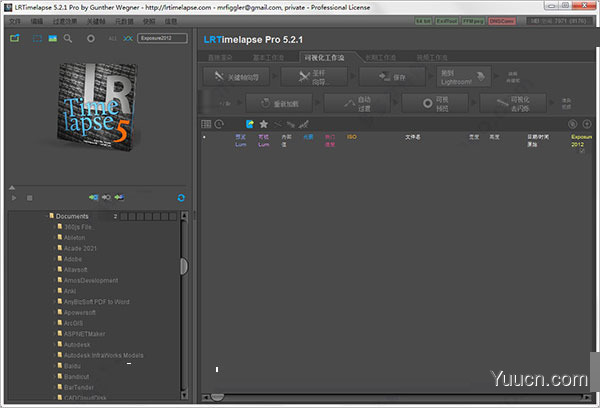Screen dimensions: 600x408
Task: Open the 编辑 menu
Action: 36,21
